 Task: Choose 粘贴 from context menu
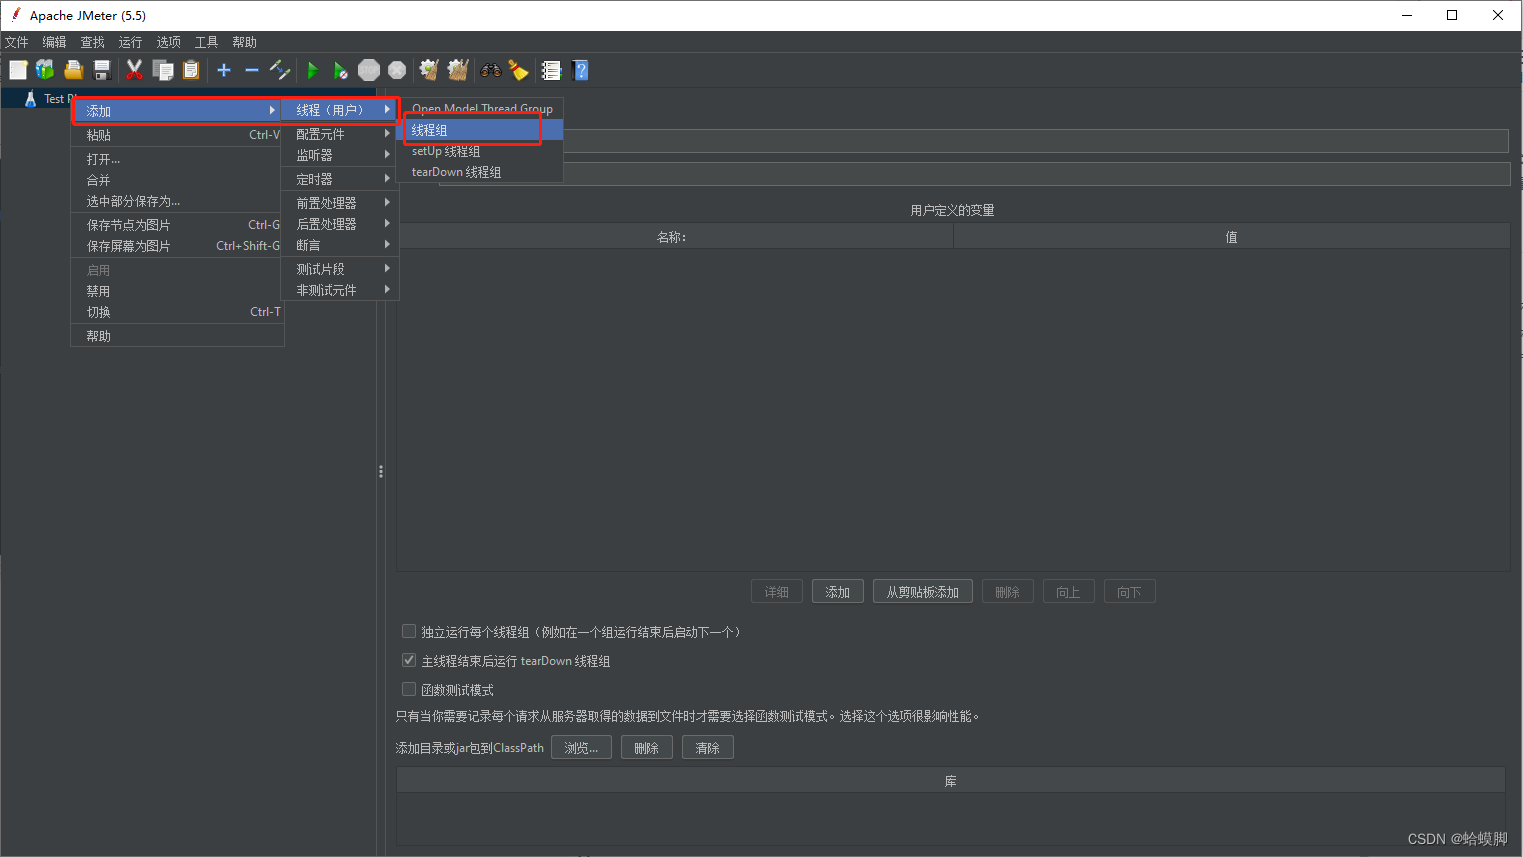pyautogui.click(x=177, y=135)
